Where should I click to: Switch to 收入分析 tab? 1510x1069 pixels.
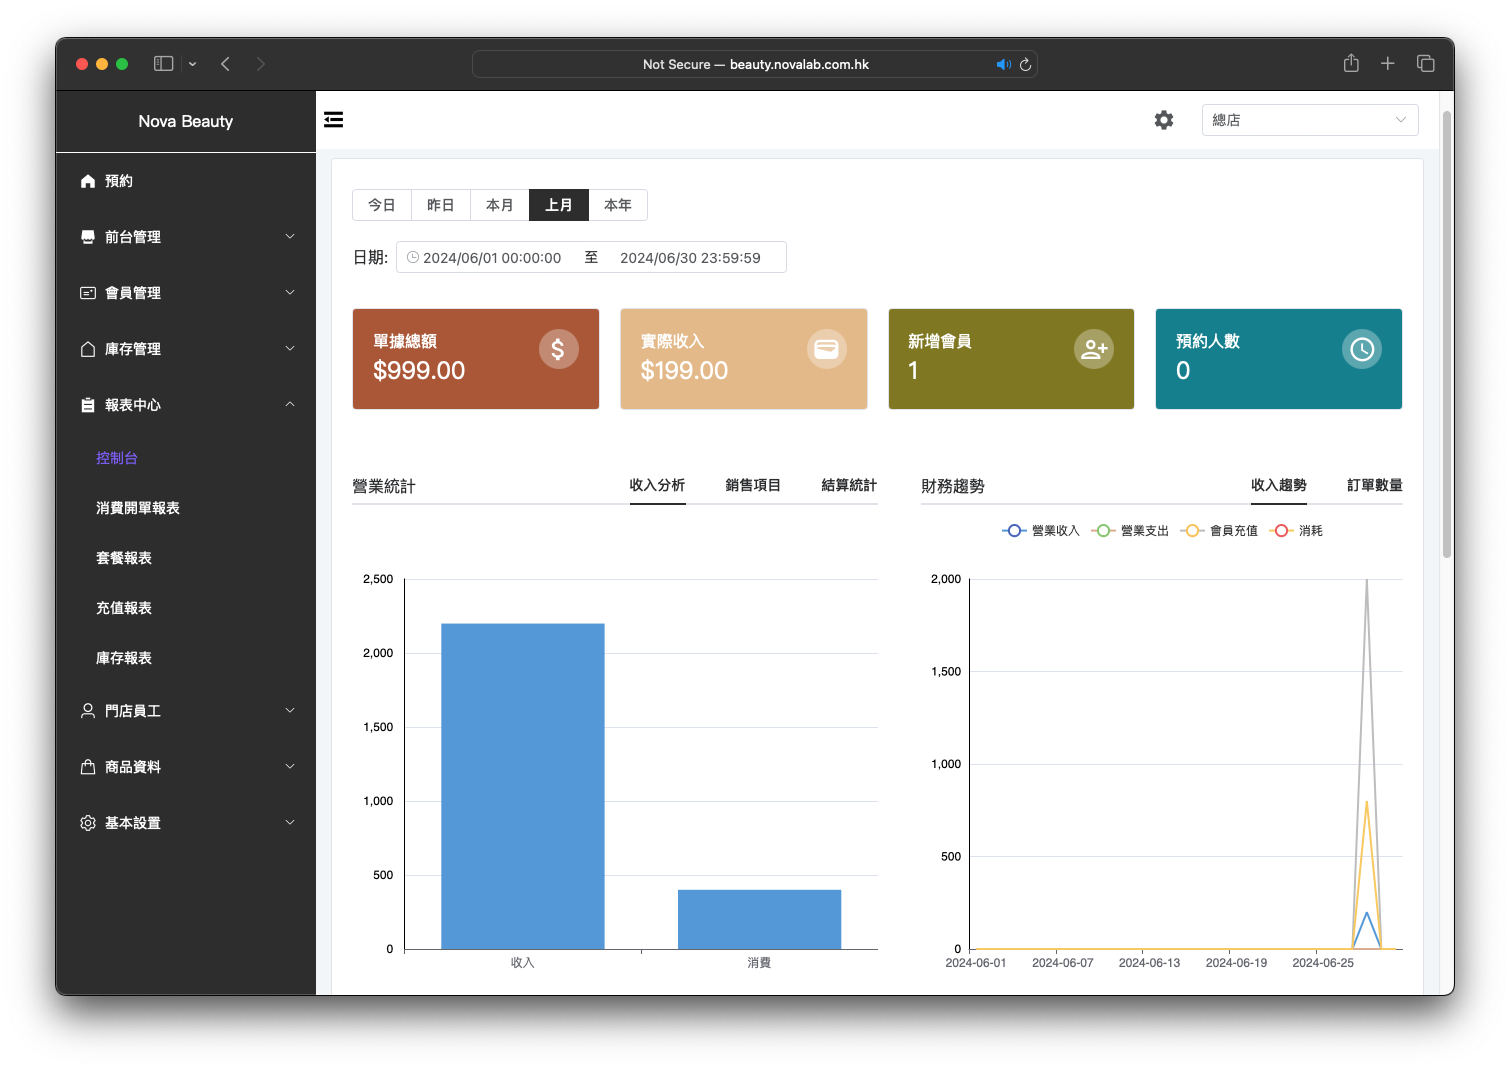[657, 485]
